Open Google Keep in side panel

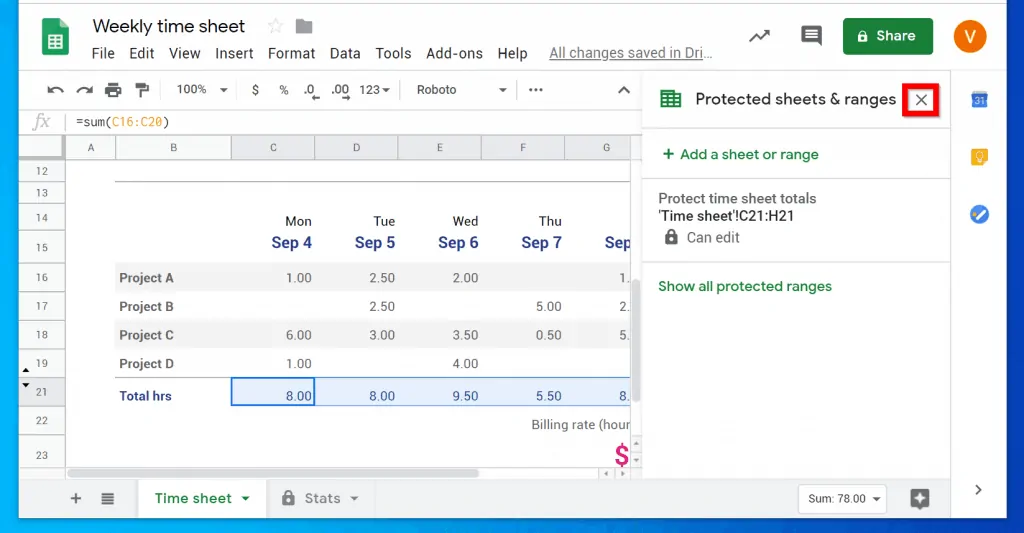(979, 157)
